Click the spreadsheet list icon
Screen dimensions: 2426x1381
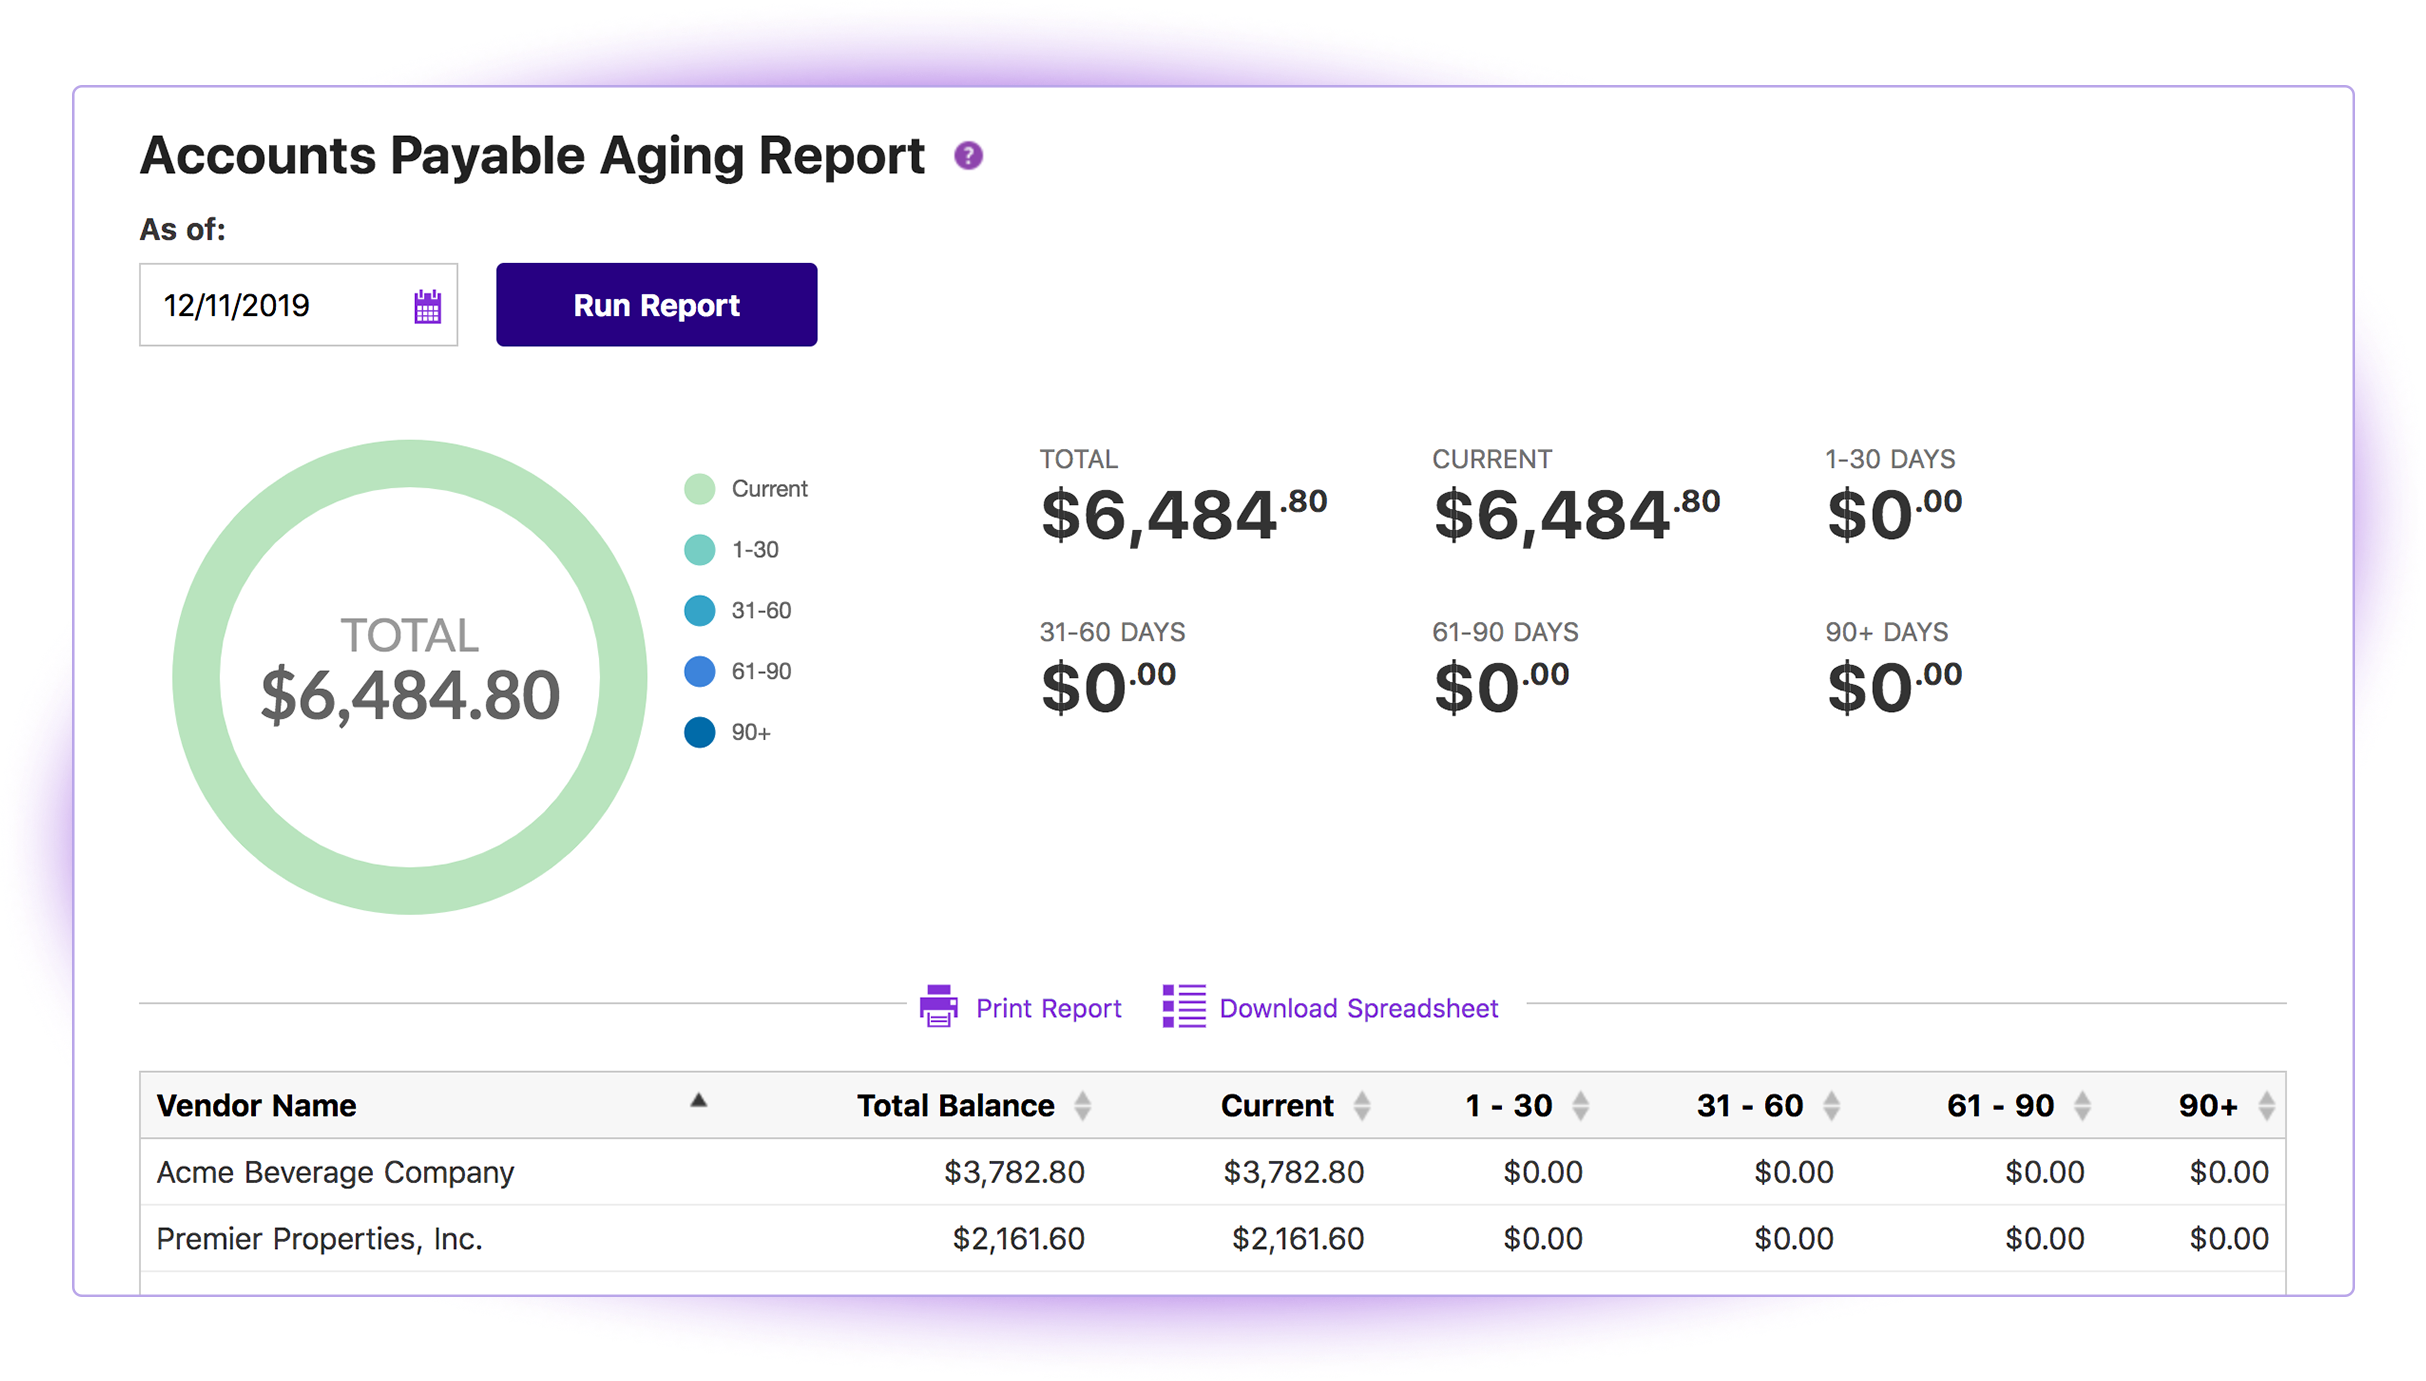[1184, 1006]
